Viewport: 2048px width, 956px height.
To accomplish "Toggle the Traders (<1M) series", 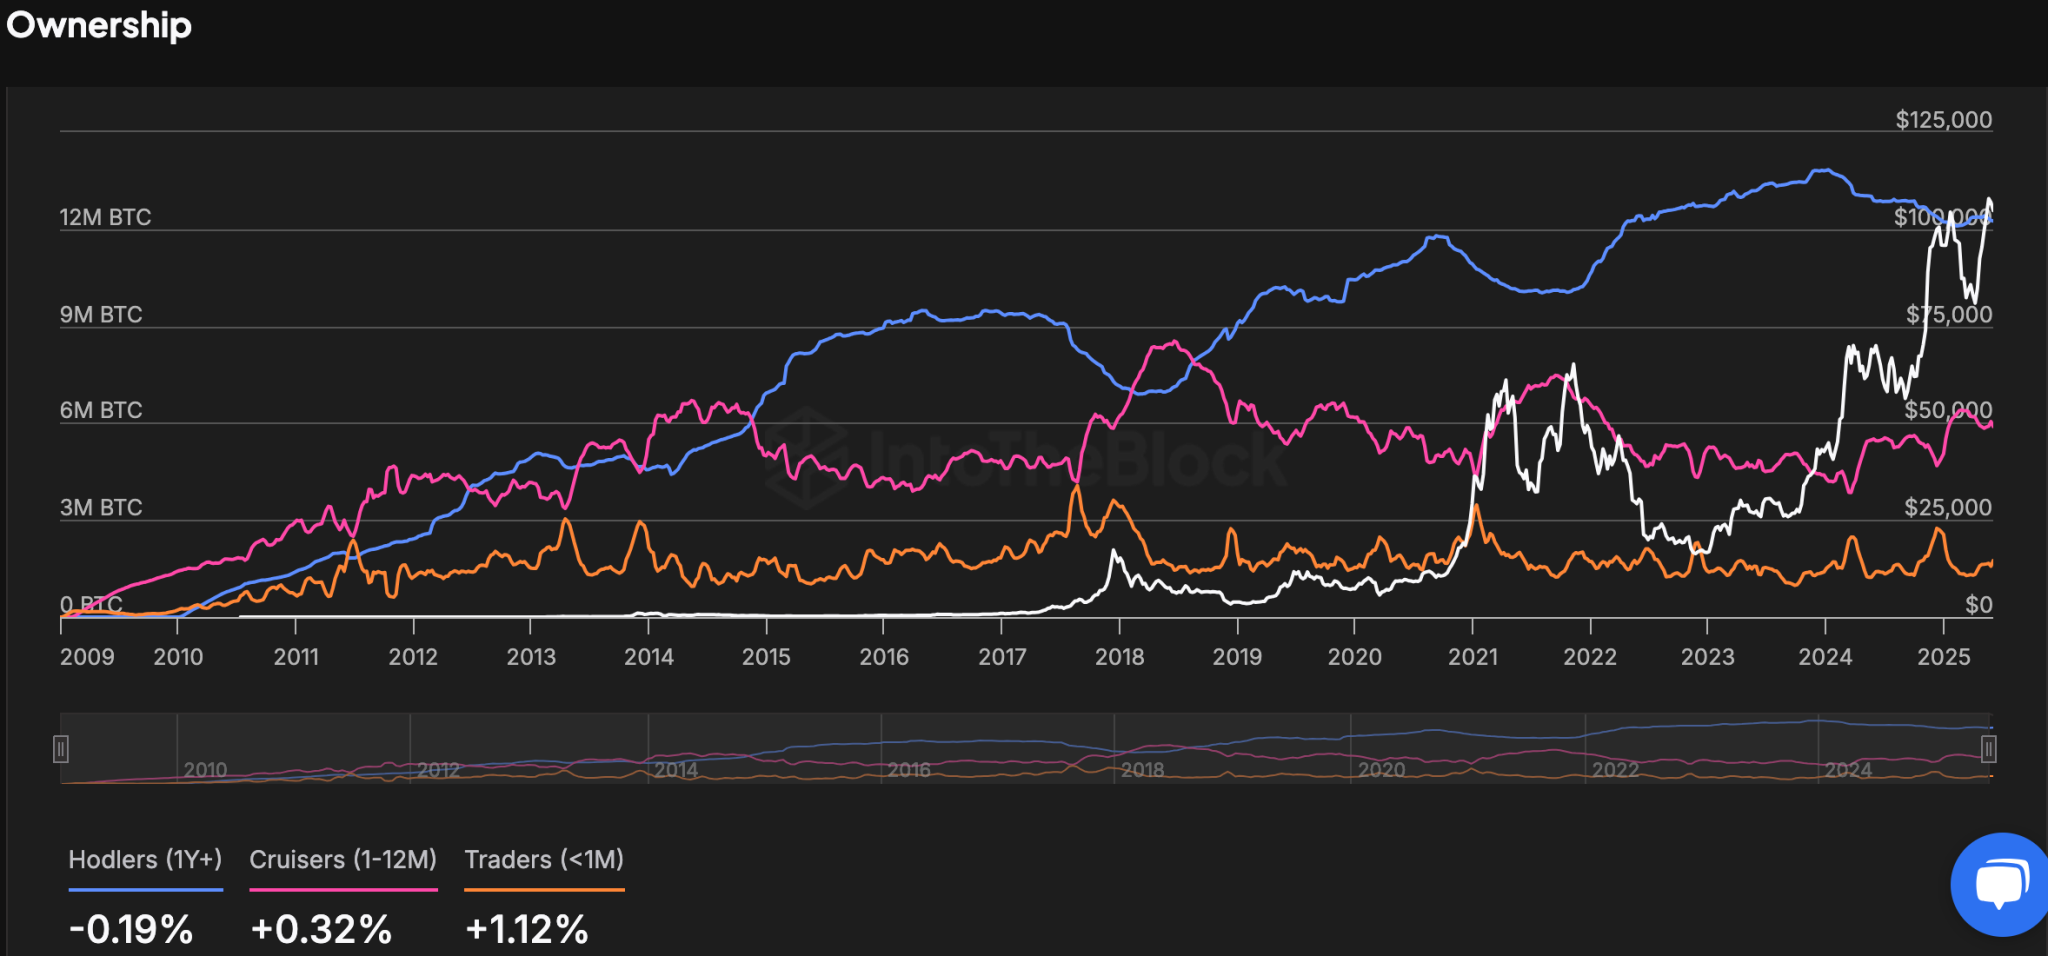I will [x=544, y=860].
